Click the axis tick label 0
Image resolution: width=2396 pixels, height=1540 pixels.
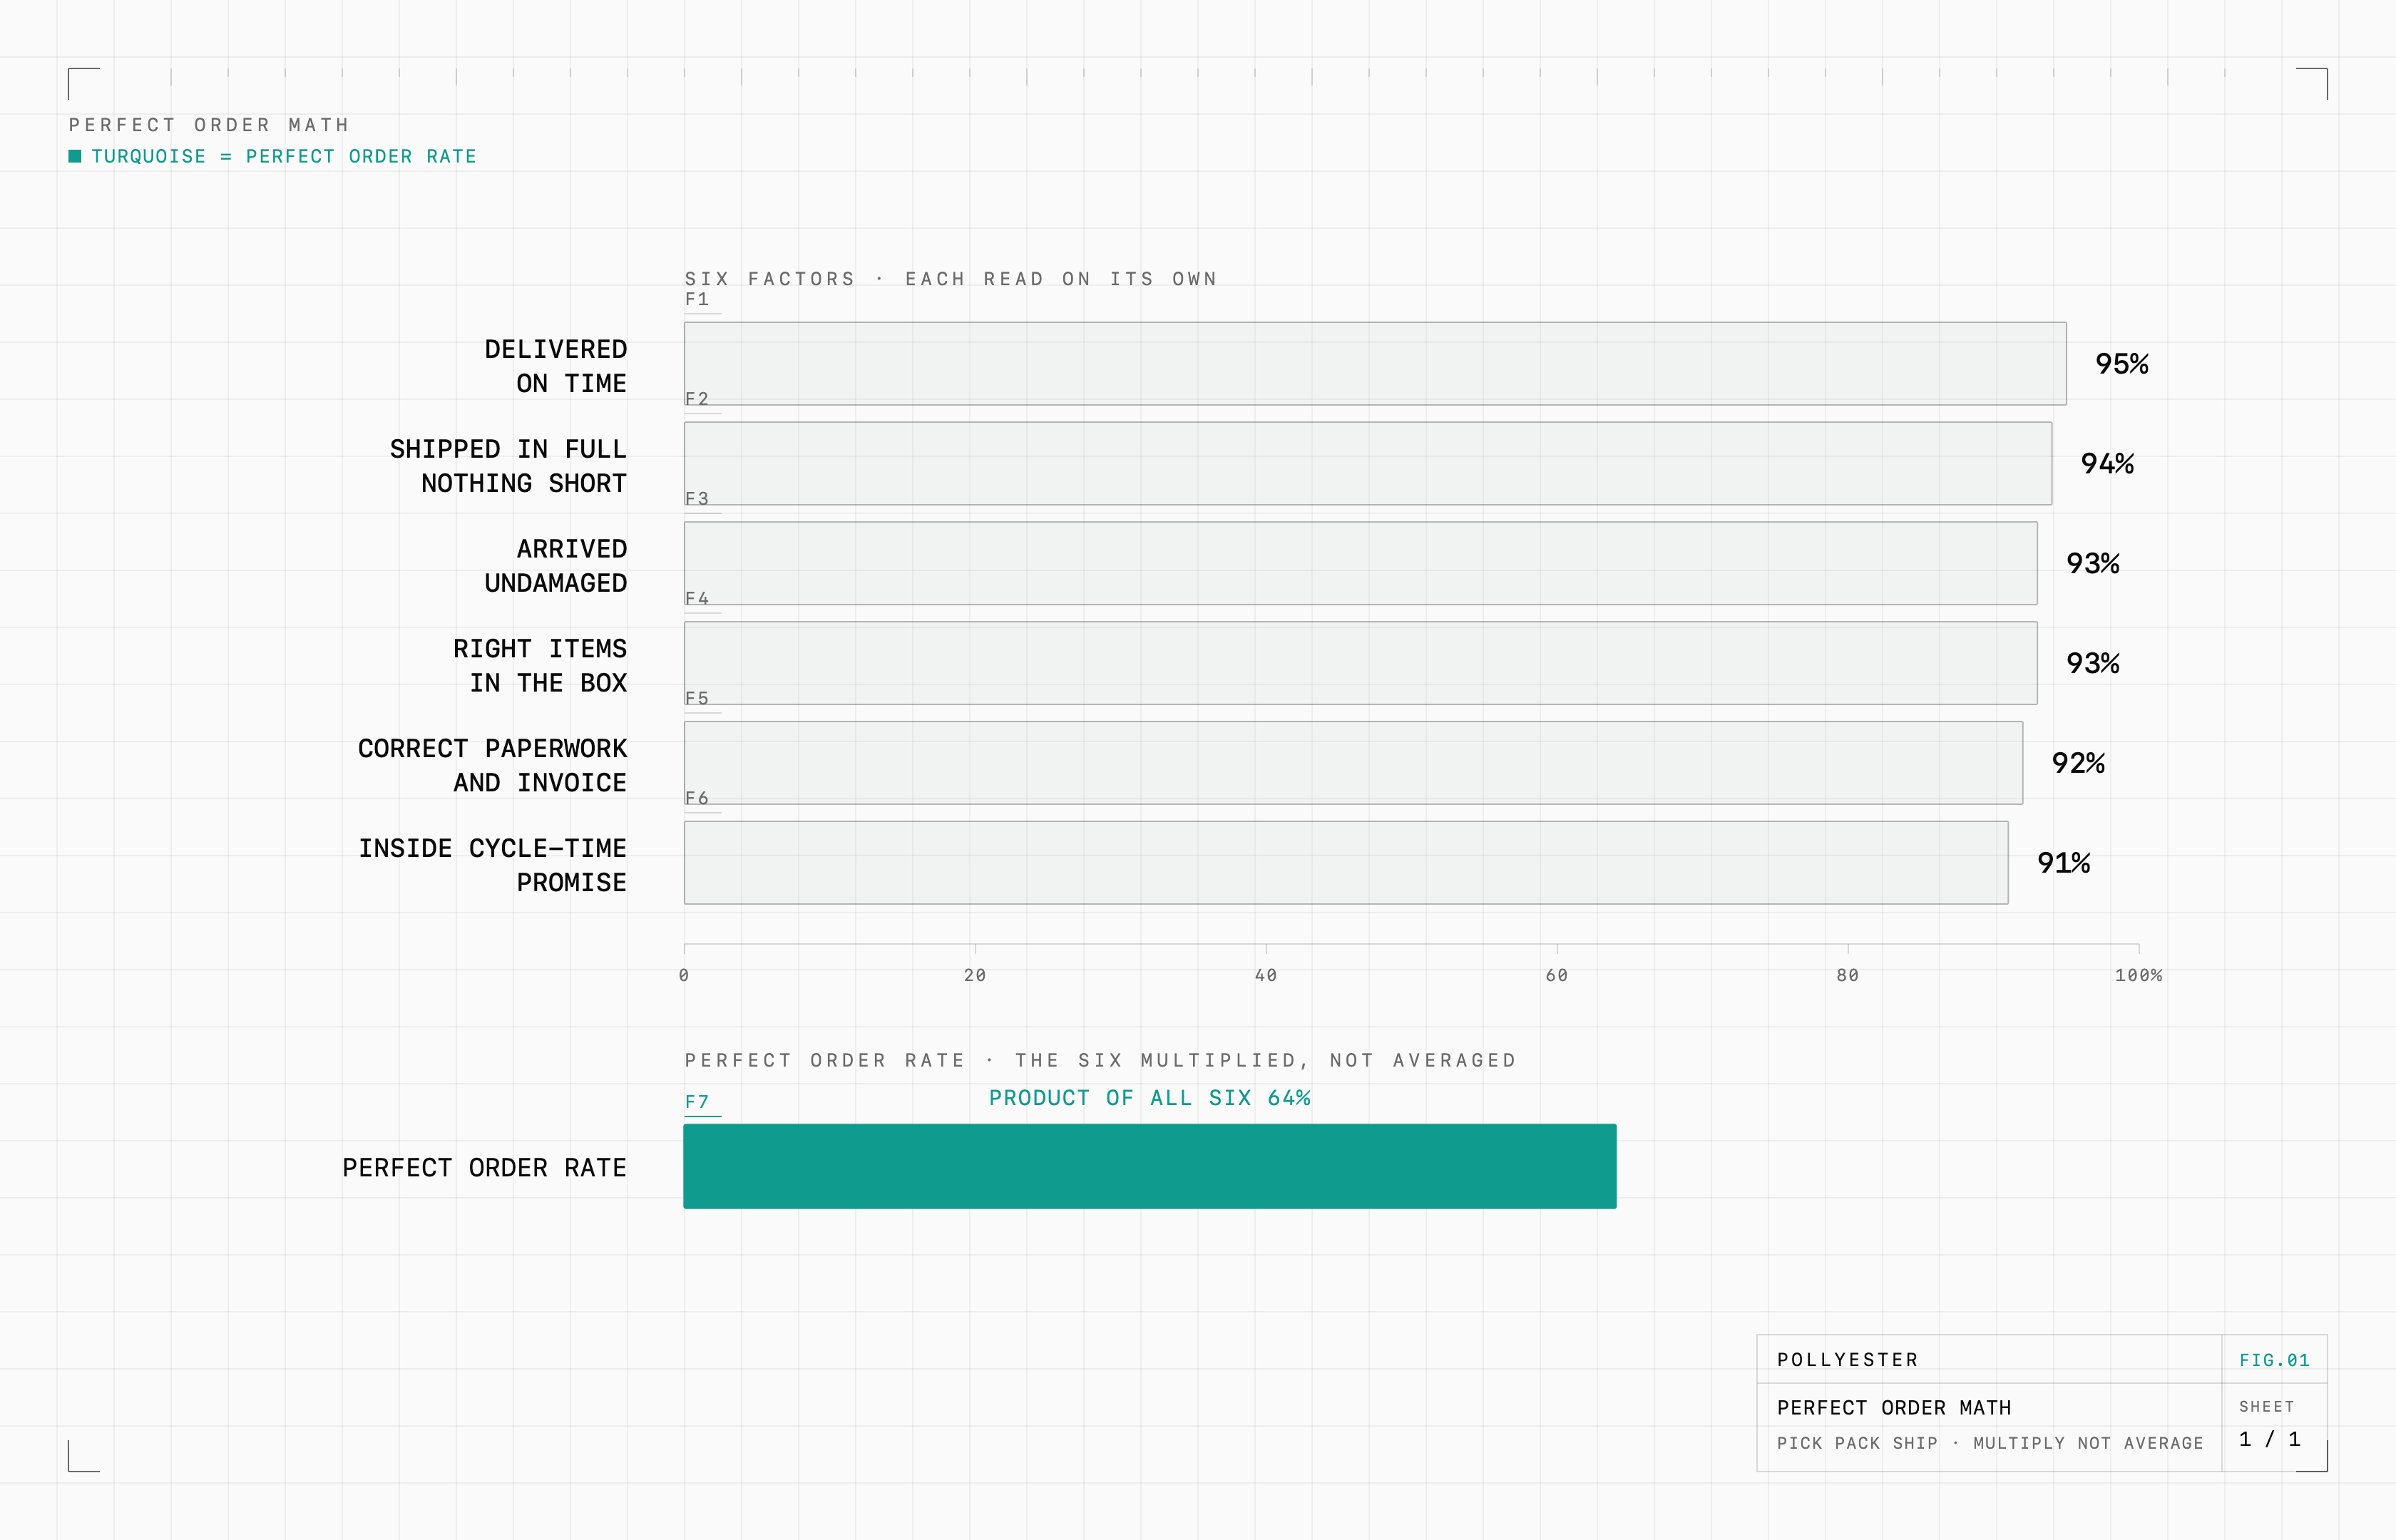684,975
